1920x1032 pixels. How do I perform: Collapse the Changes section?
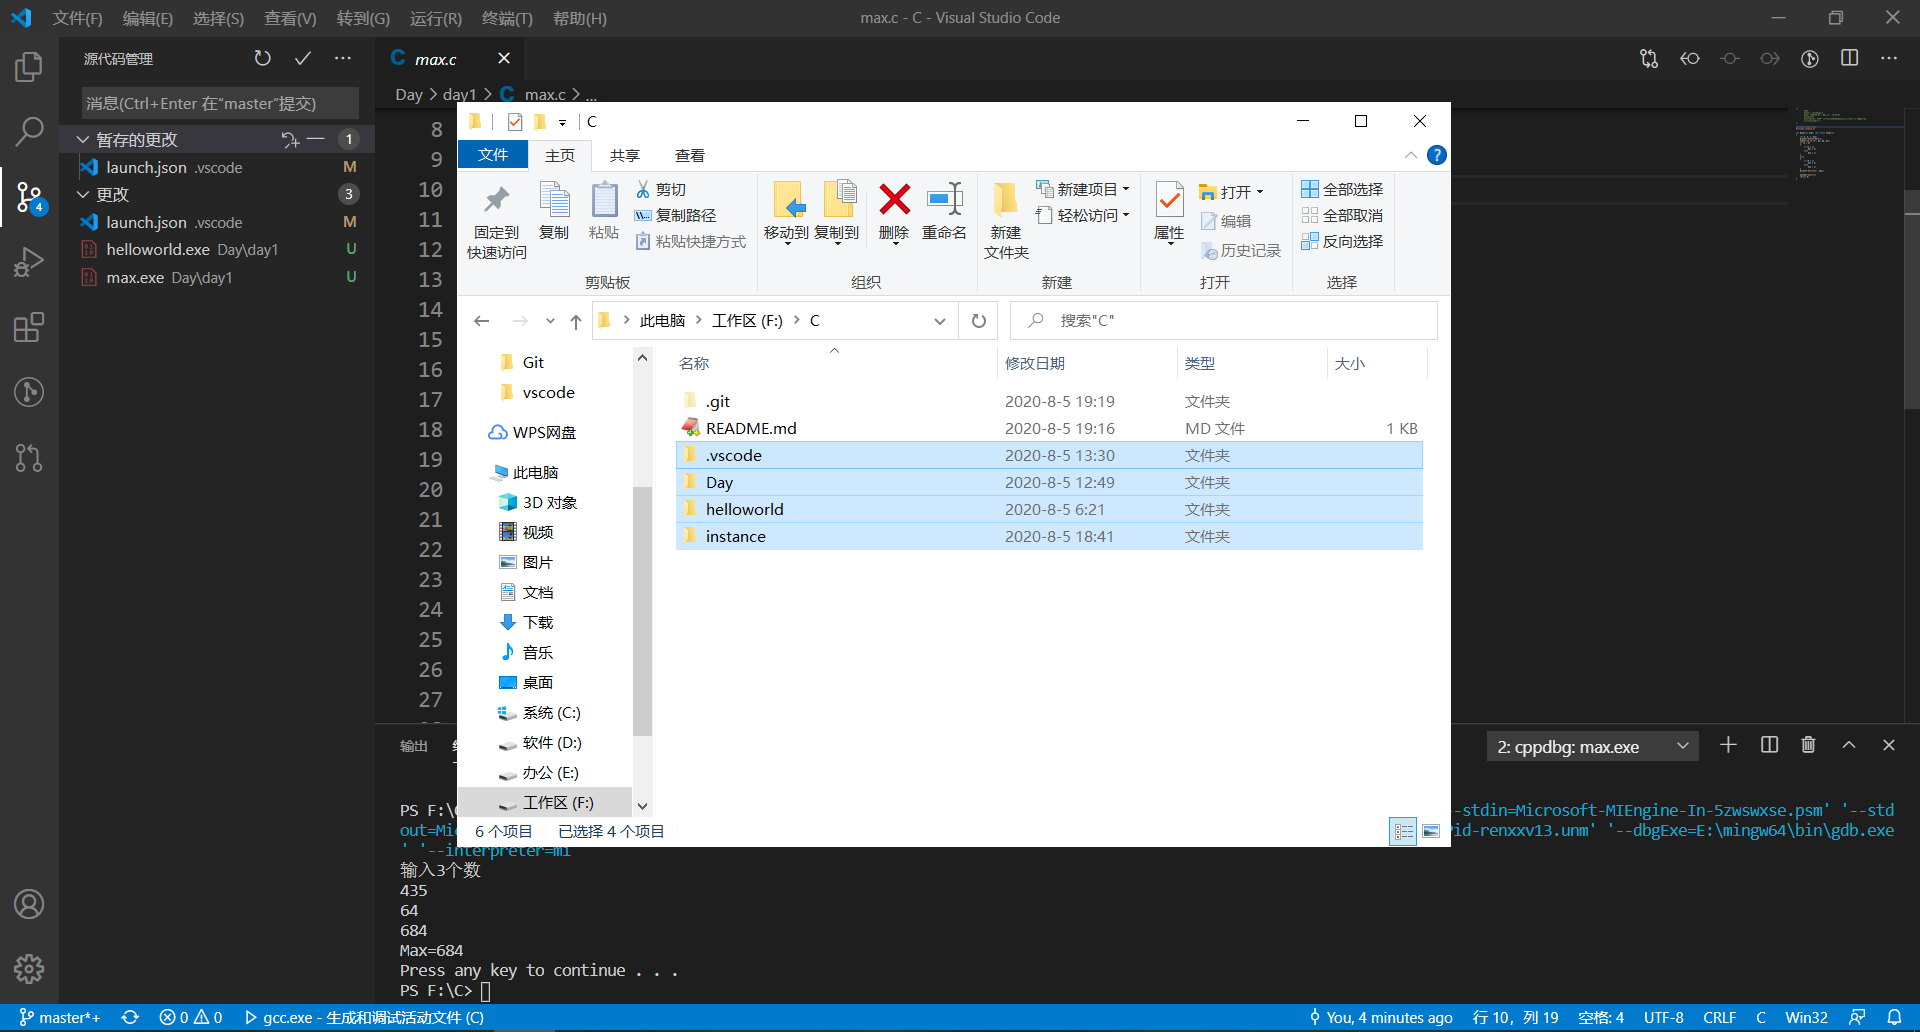pyautogui.click(x=83, y=194)
